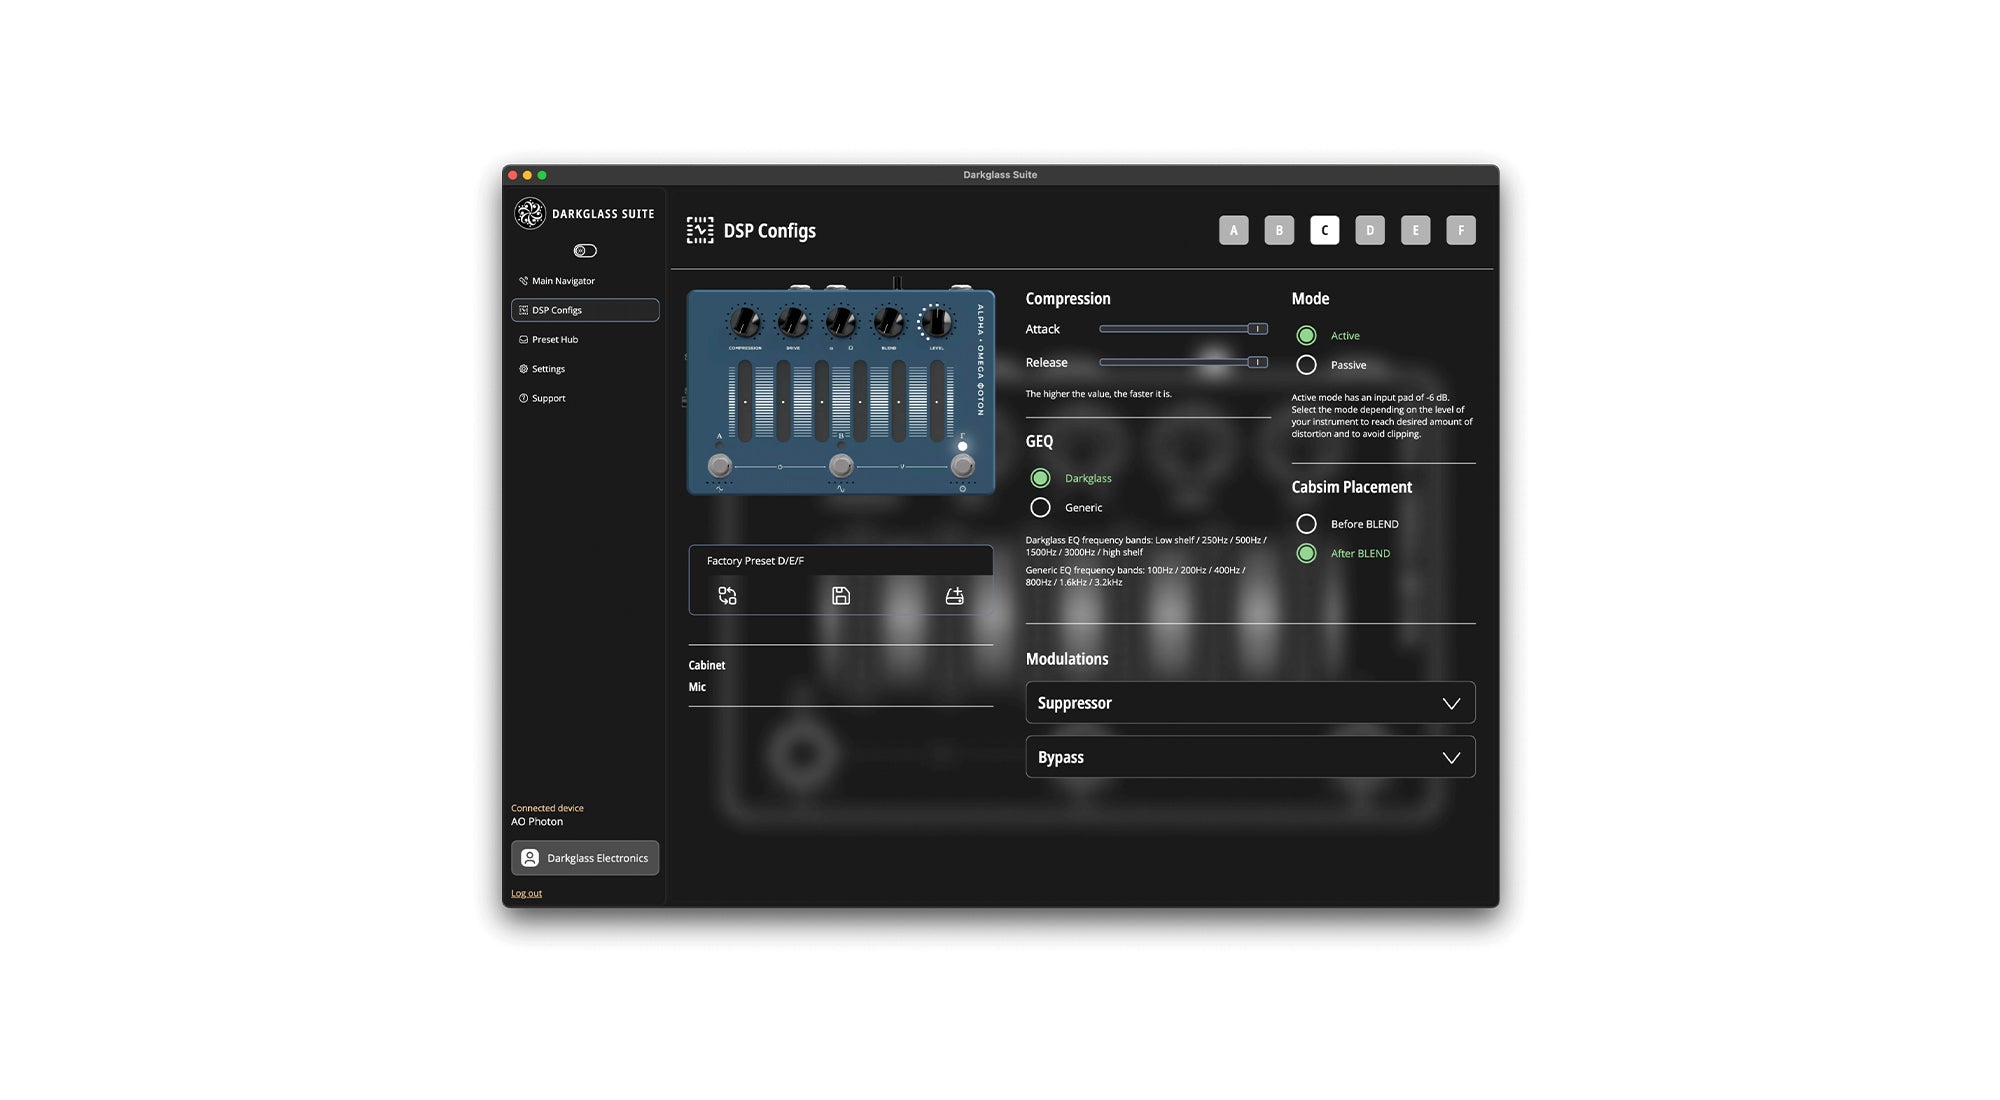Open Preset Hub from the sidebar
This screenshot has width=2000, height=1100.
[555, 340]
